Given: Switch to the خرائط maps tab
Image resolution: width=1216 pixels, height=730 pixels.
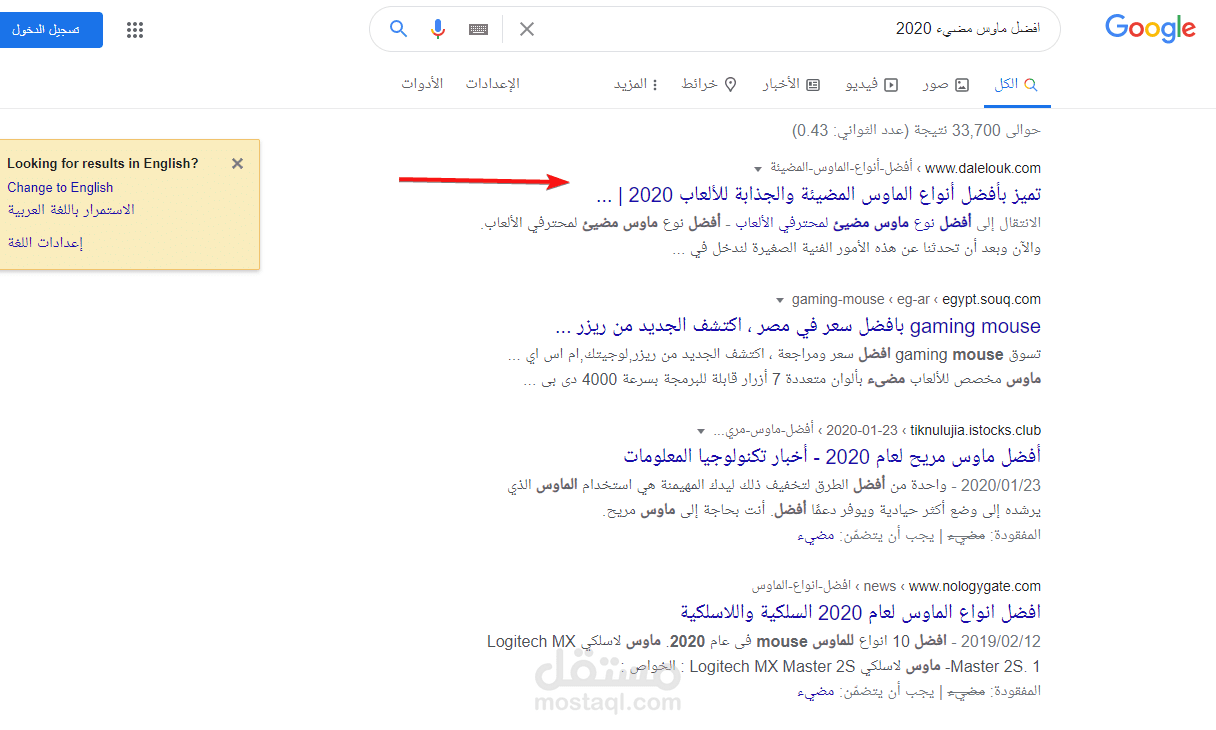Looking at the screenshot, I should pyautogui.click(x=709, y=84).
